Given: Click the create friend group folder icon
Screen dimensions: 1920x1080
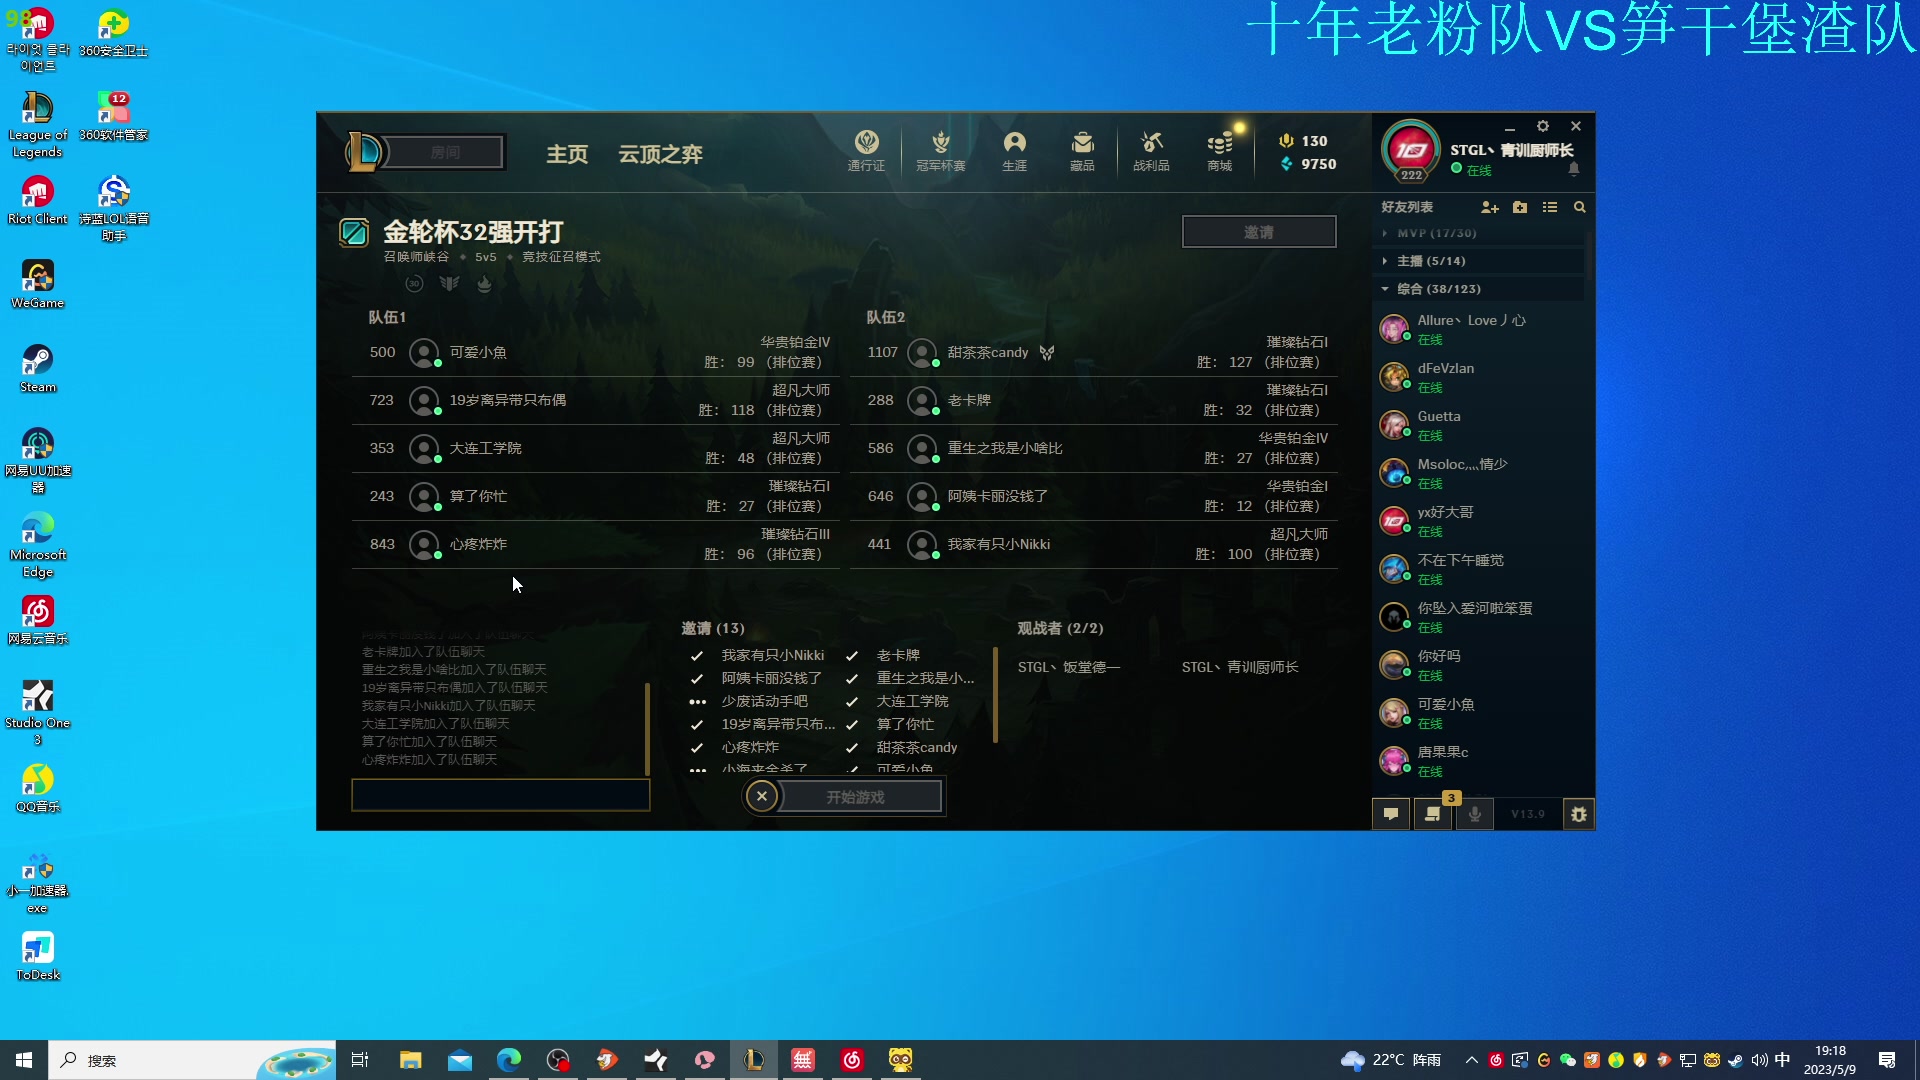Looking at the screenshot, I should (x=1520, y=207).
